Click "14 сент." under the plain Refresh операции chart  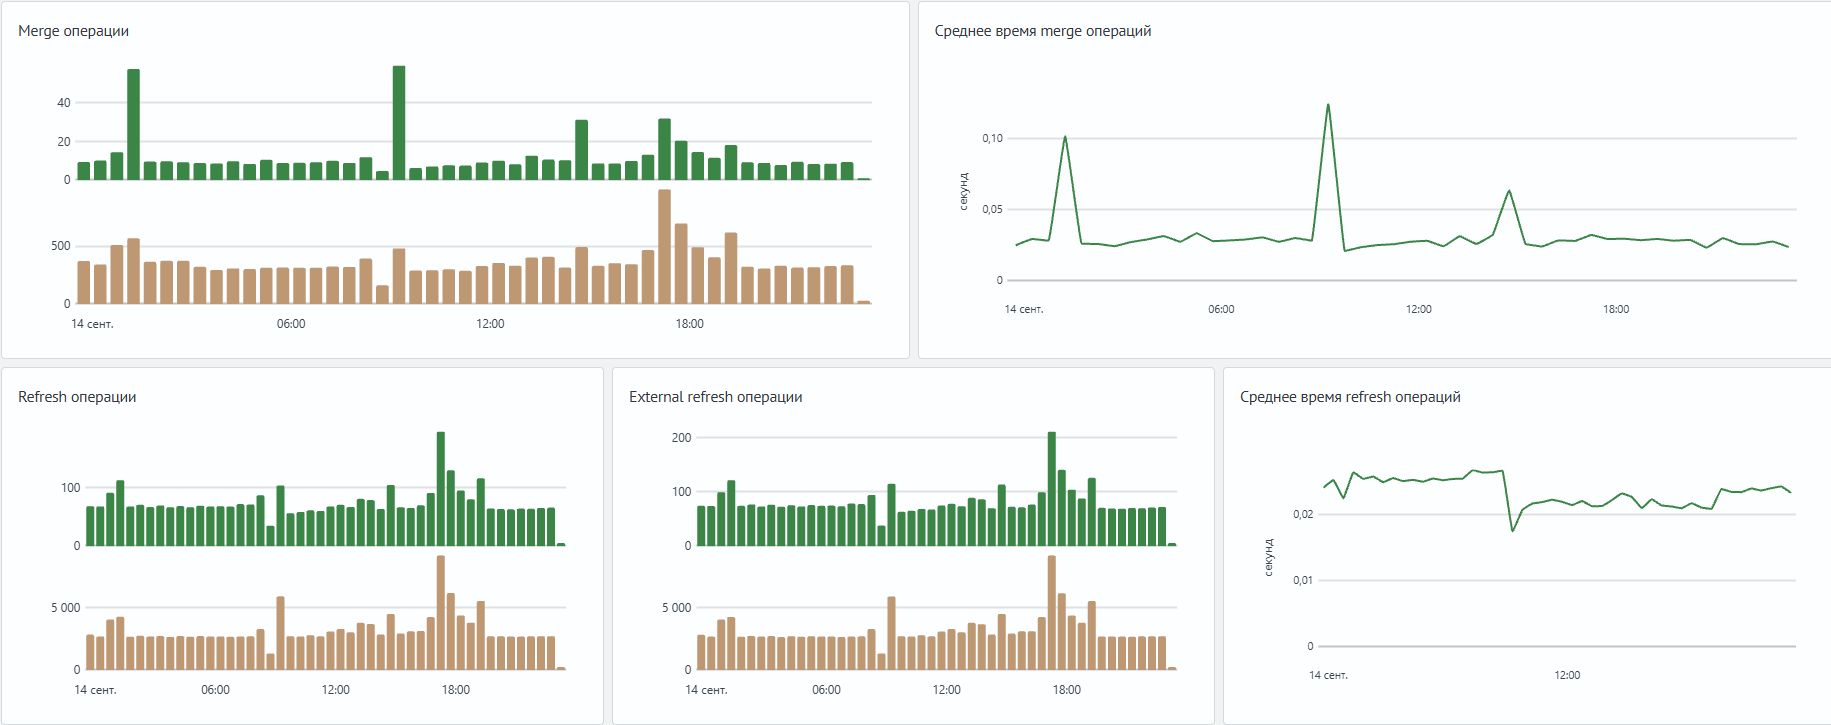pyautogui.click(x=95, y=690)
